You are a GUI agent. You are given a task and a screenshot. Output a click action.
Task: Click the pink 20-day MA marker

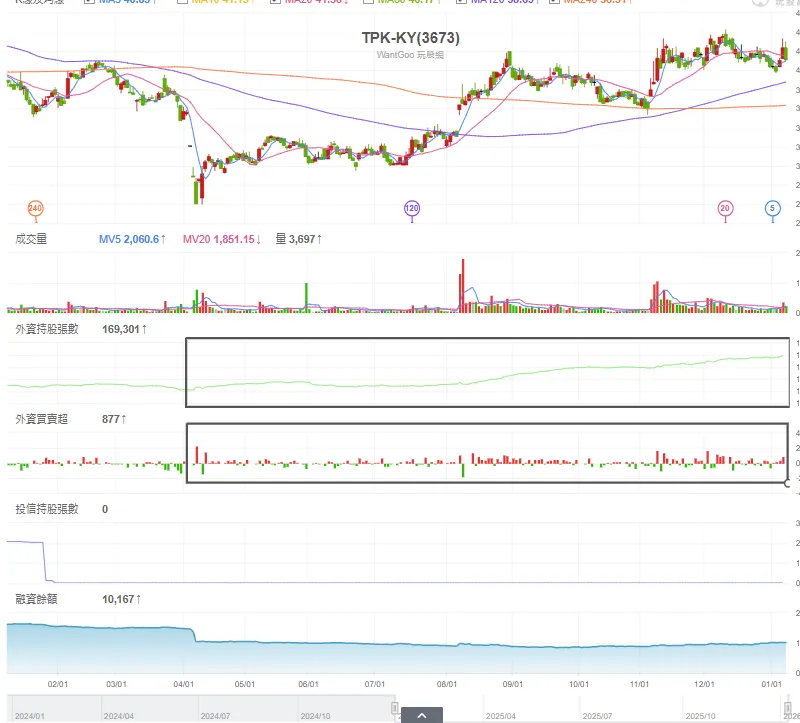725,208
